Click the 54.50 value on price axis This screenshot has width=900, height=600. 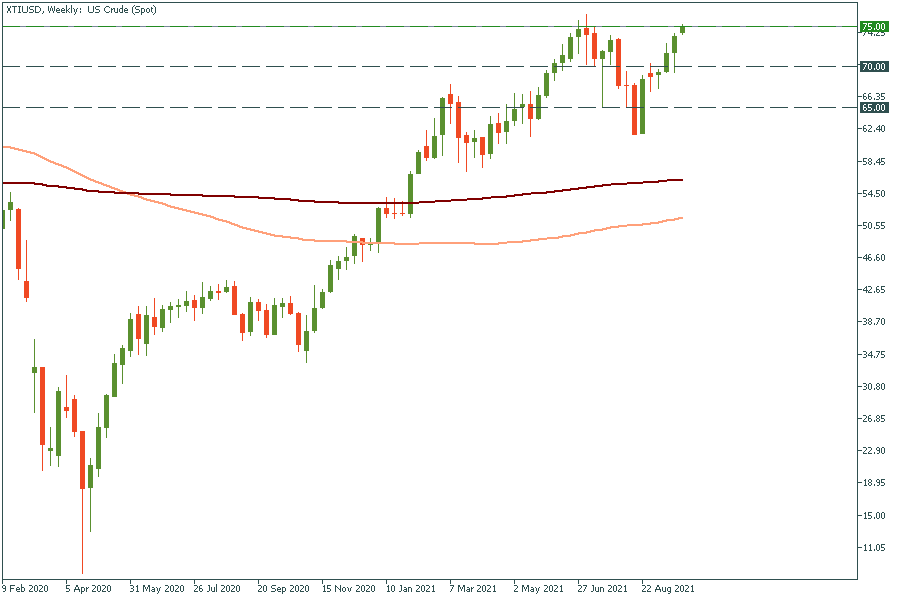873,193
